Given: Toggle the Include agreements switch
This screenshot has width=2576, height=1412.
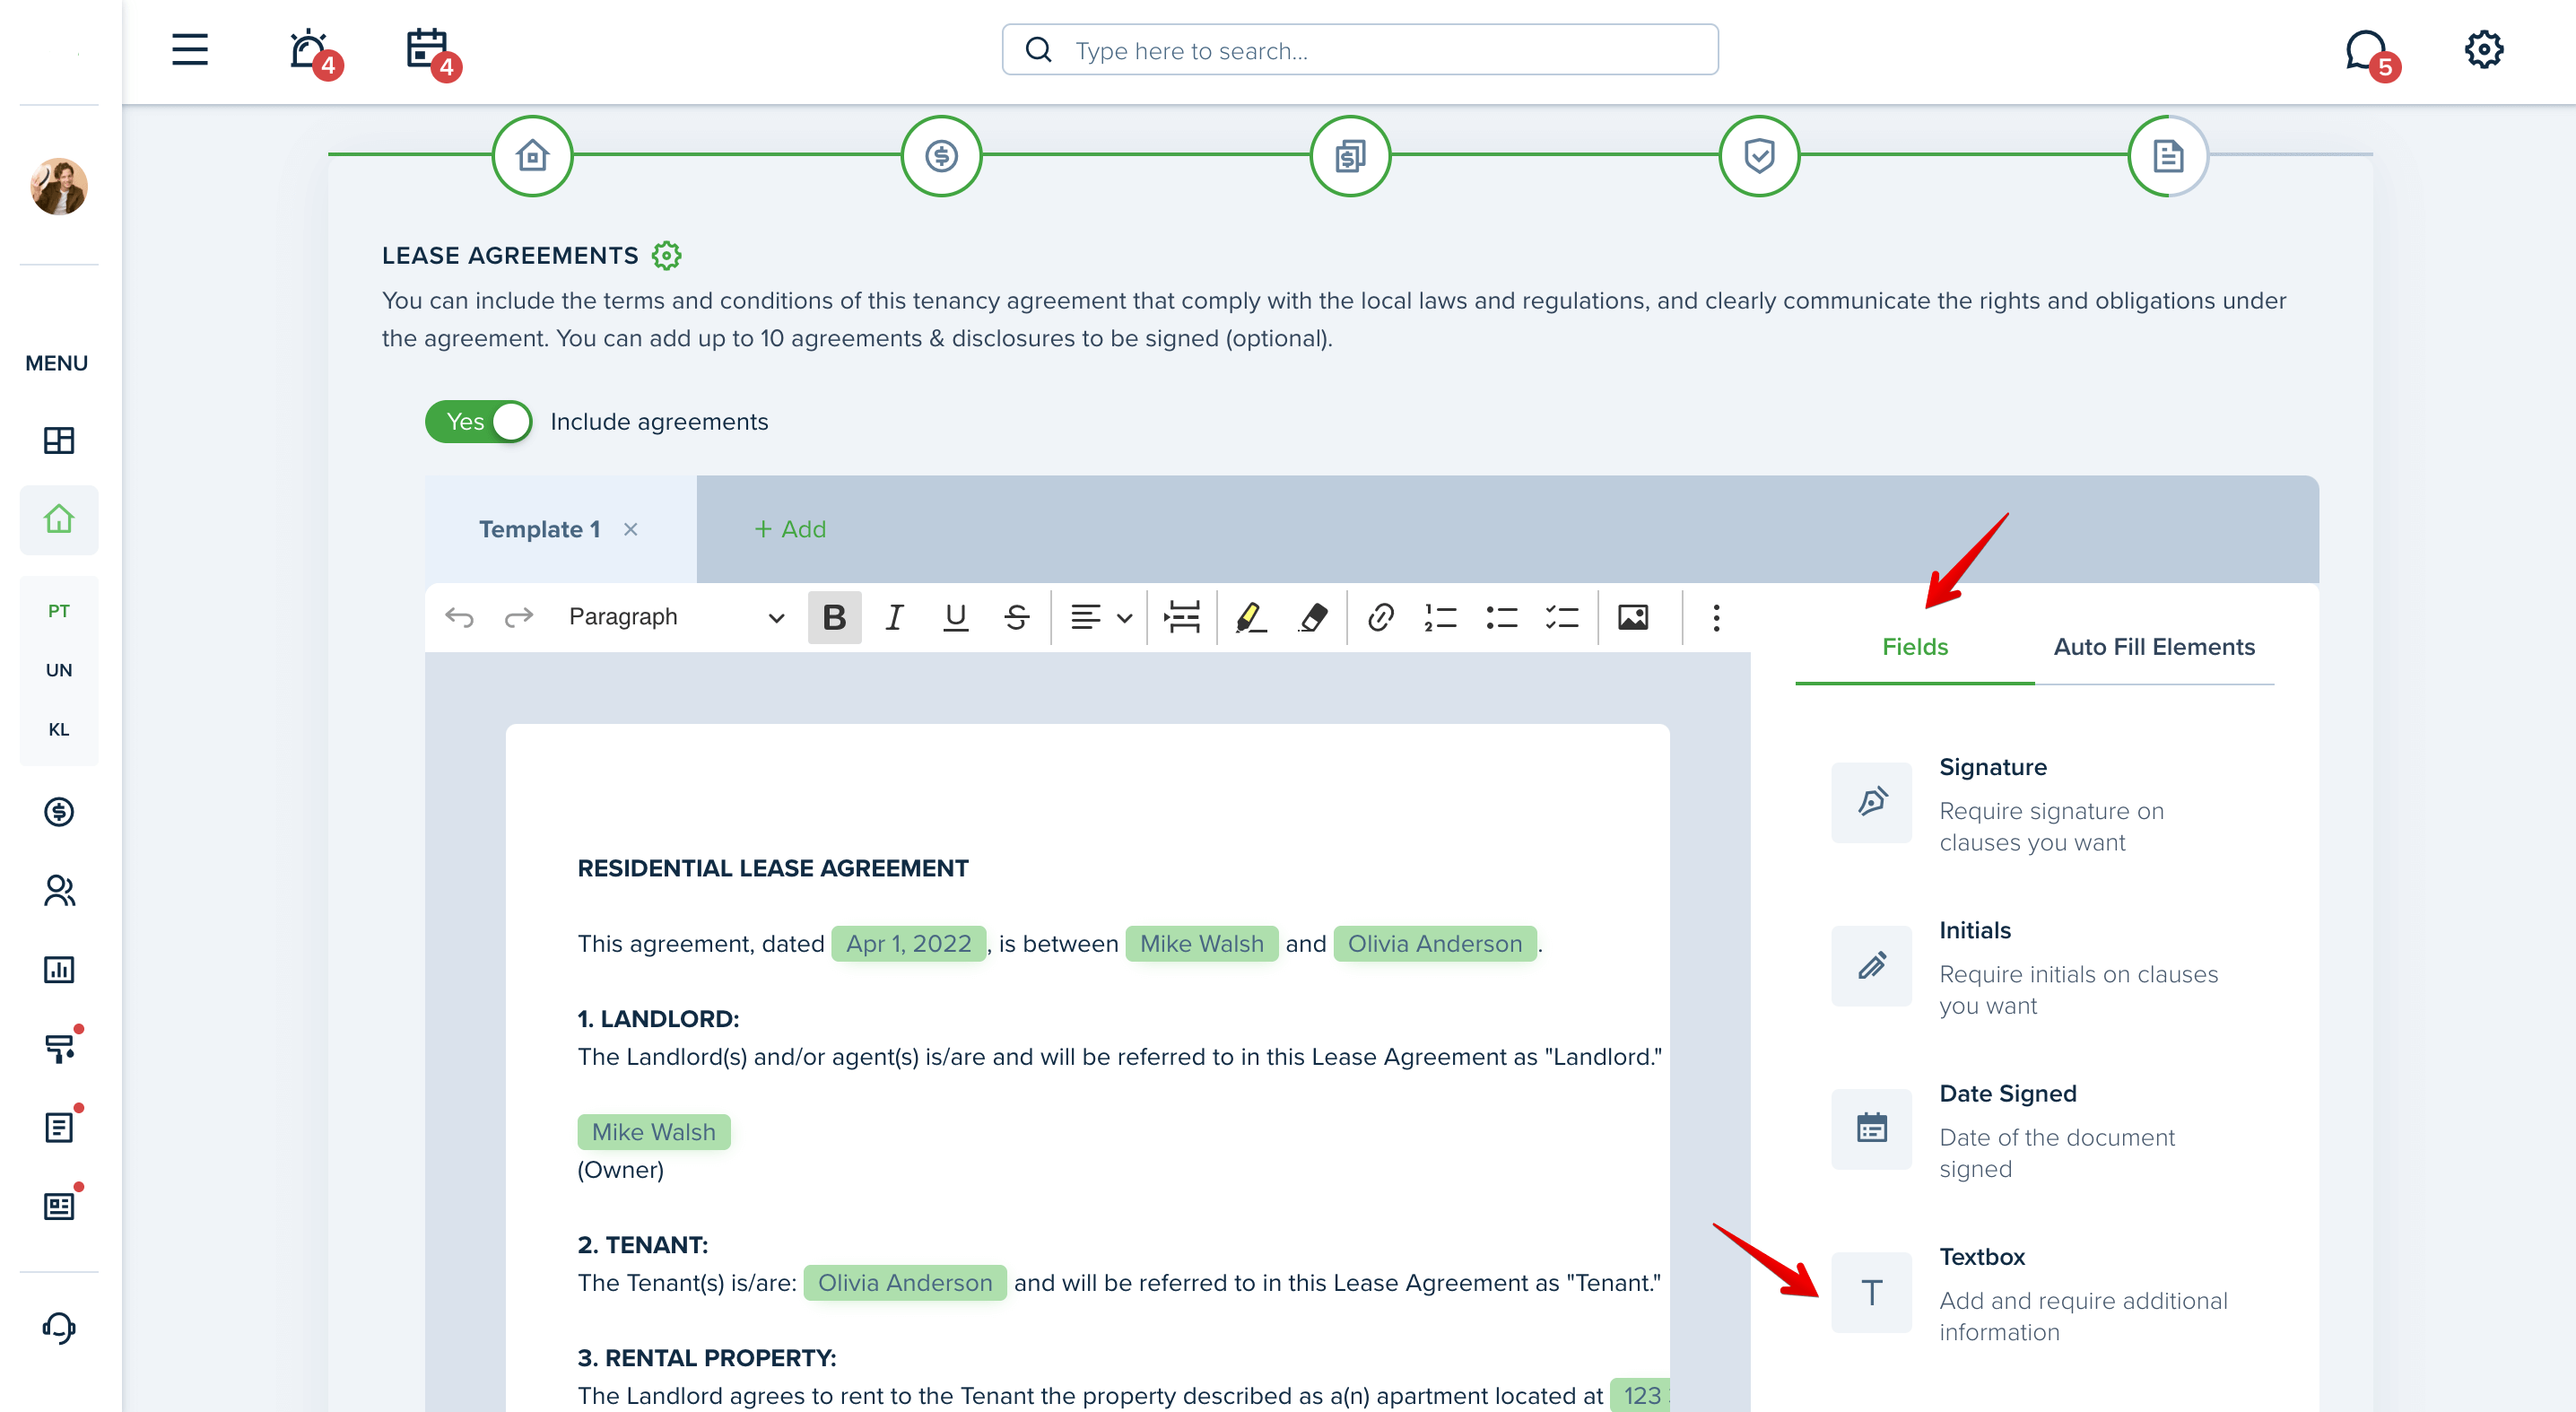Looking at the screenshot, I should tap(478, 421).
